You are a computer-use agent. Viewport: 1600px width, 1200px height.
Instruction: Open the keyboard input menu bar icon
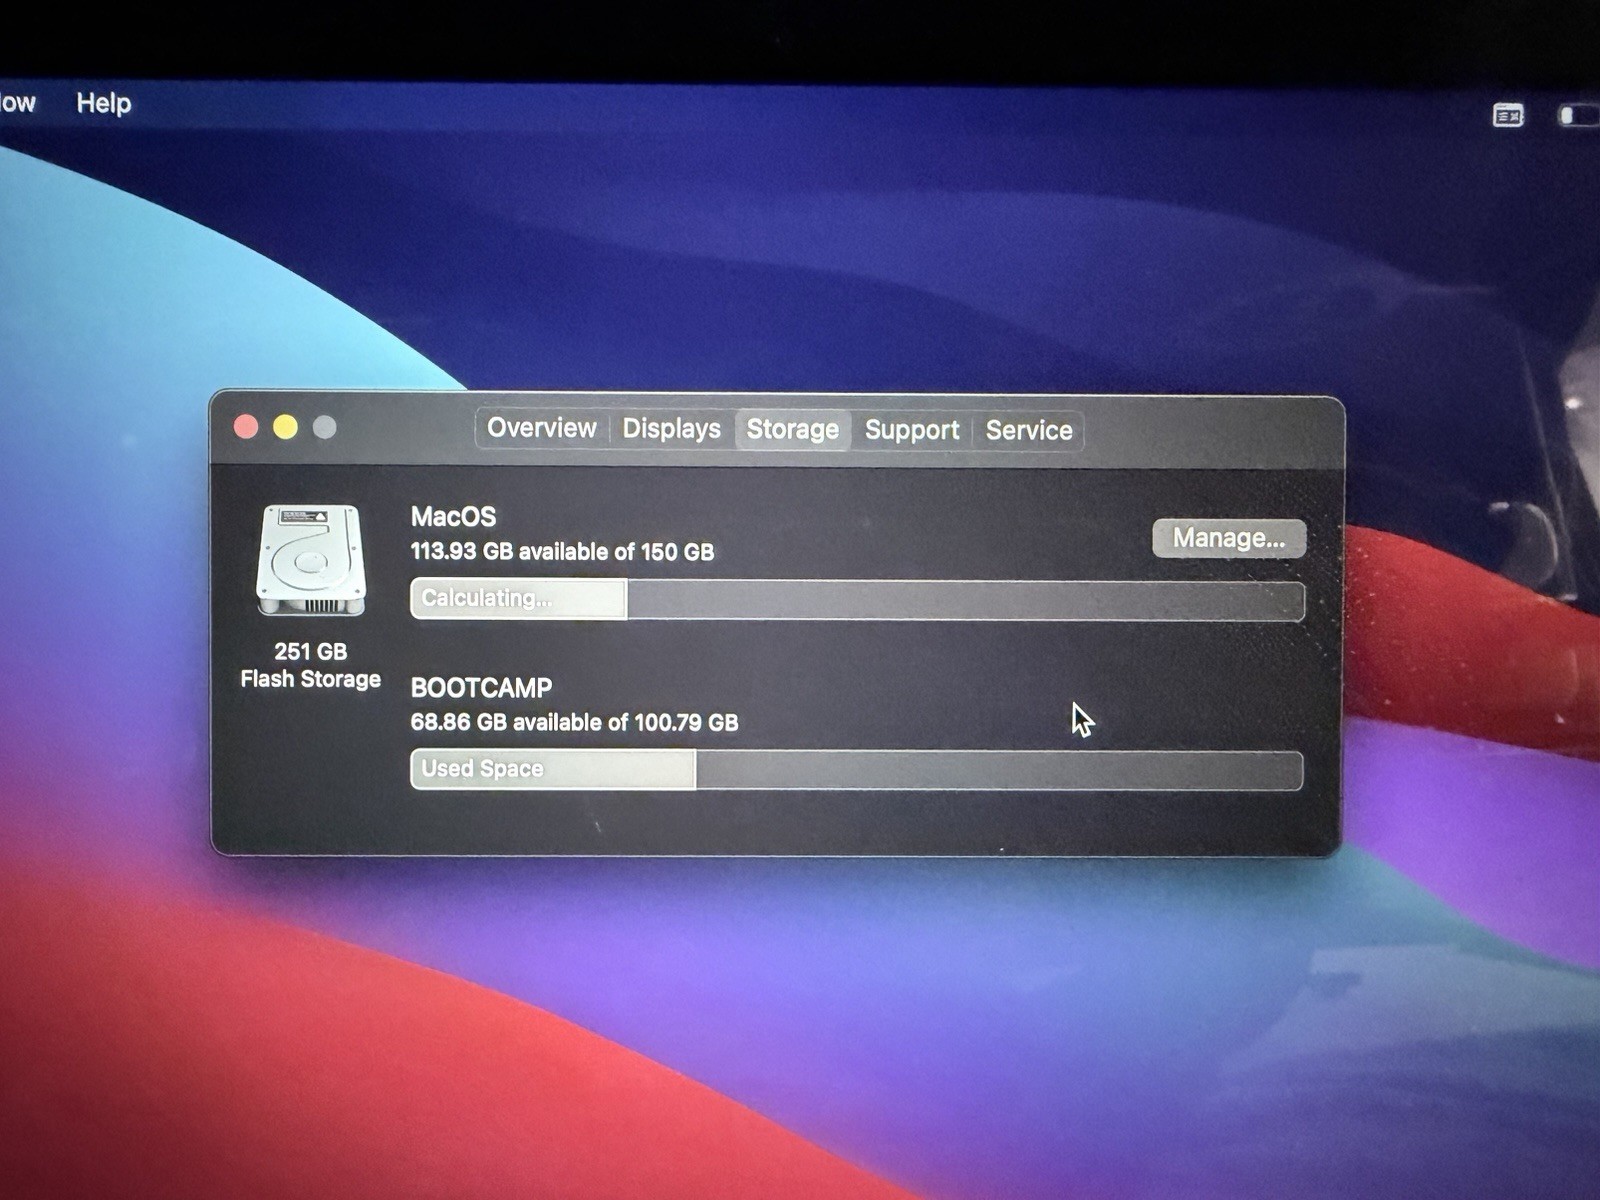point(1508,116)
